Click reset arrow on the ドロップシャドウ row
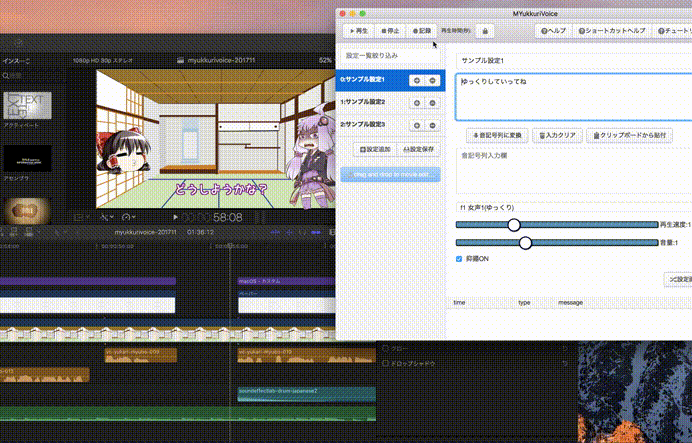The height and width of the screenshot is (443, 692). tap(565, 364)
